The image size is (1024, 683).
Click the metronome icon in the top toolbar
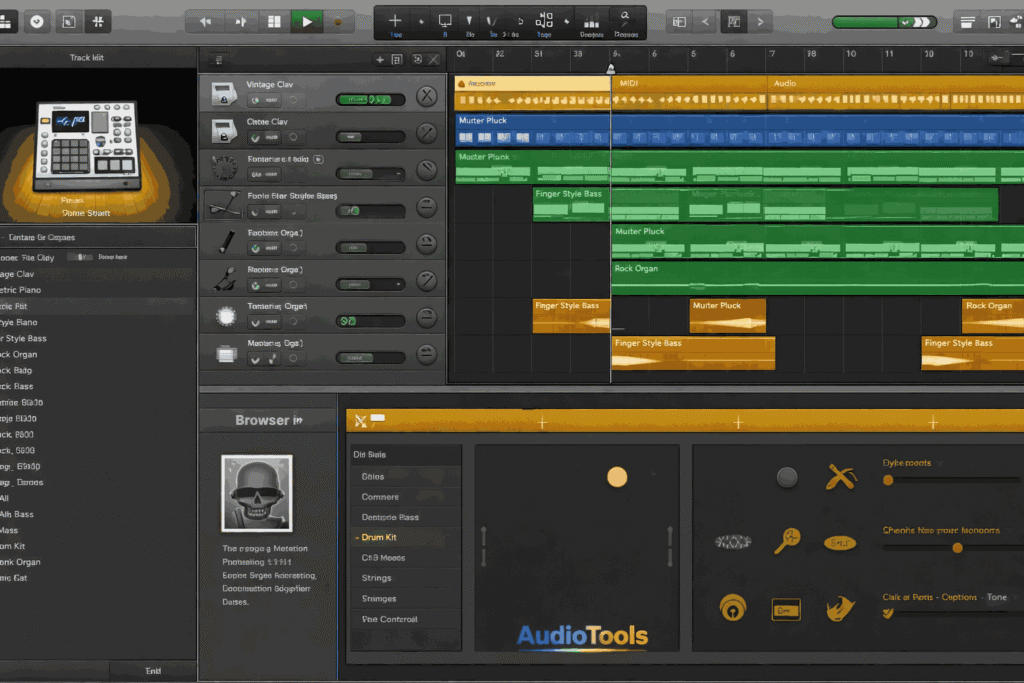click(x=38, y=20)
